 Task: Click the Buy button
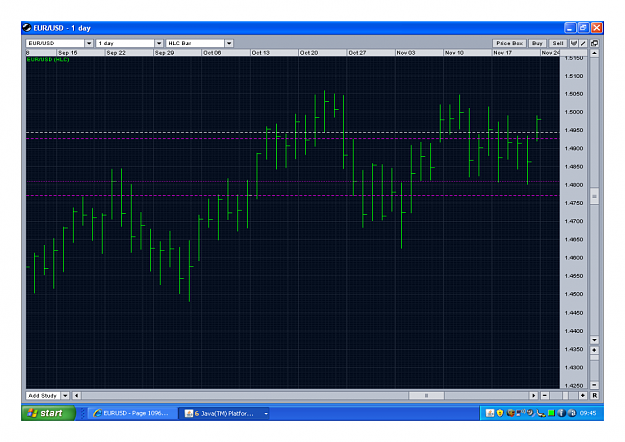tap(537, 43)
